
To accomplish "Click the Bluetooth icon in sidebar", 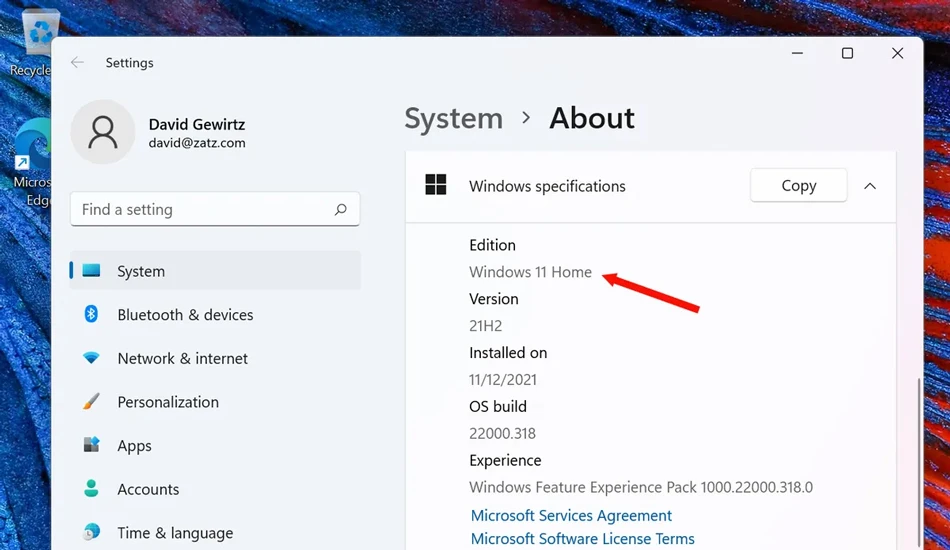I will [91, 314].
